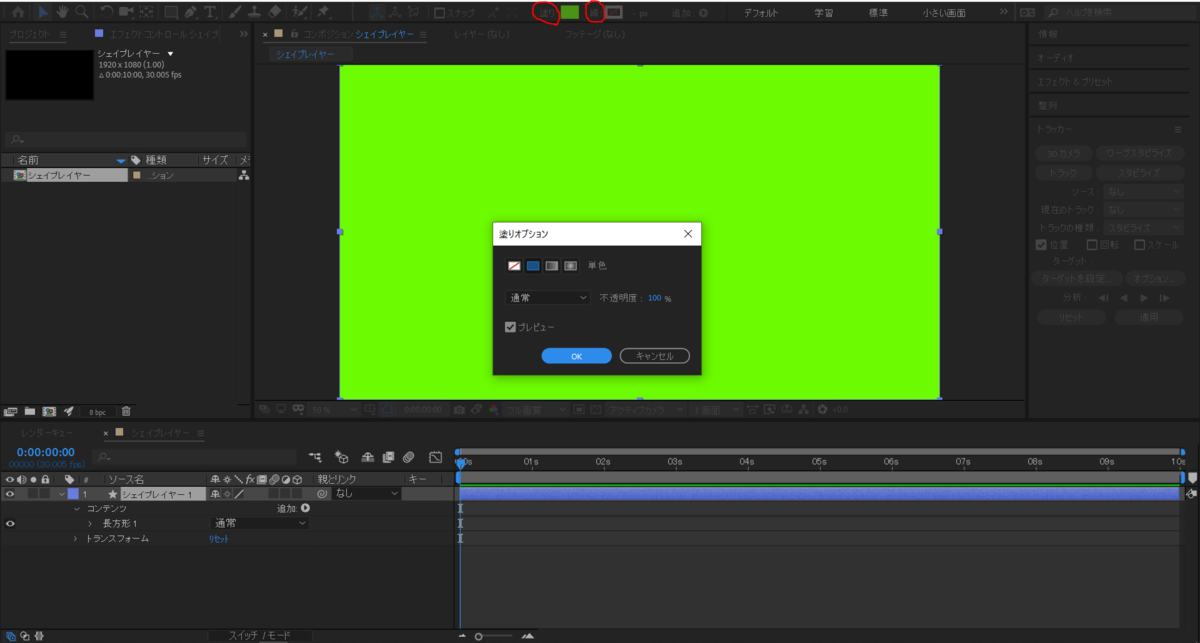Image resolution: width=1200 pixels, height=643 pixels.
Task: Open the レンダーキュー tab
Action: (46, 433)
